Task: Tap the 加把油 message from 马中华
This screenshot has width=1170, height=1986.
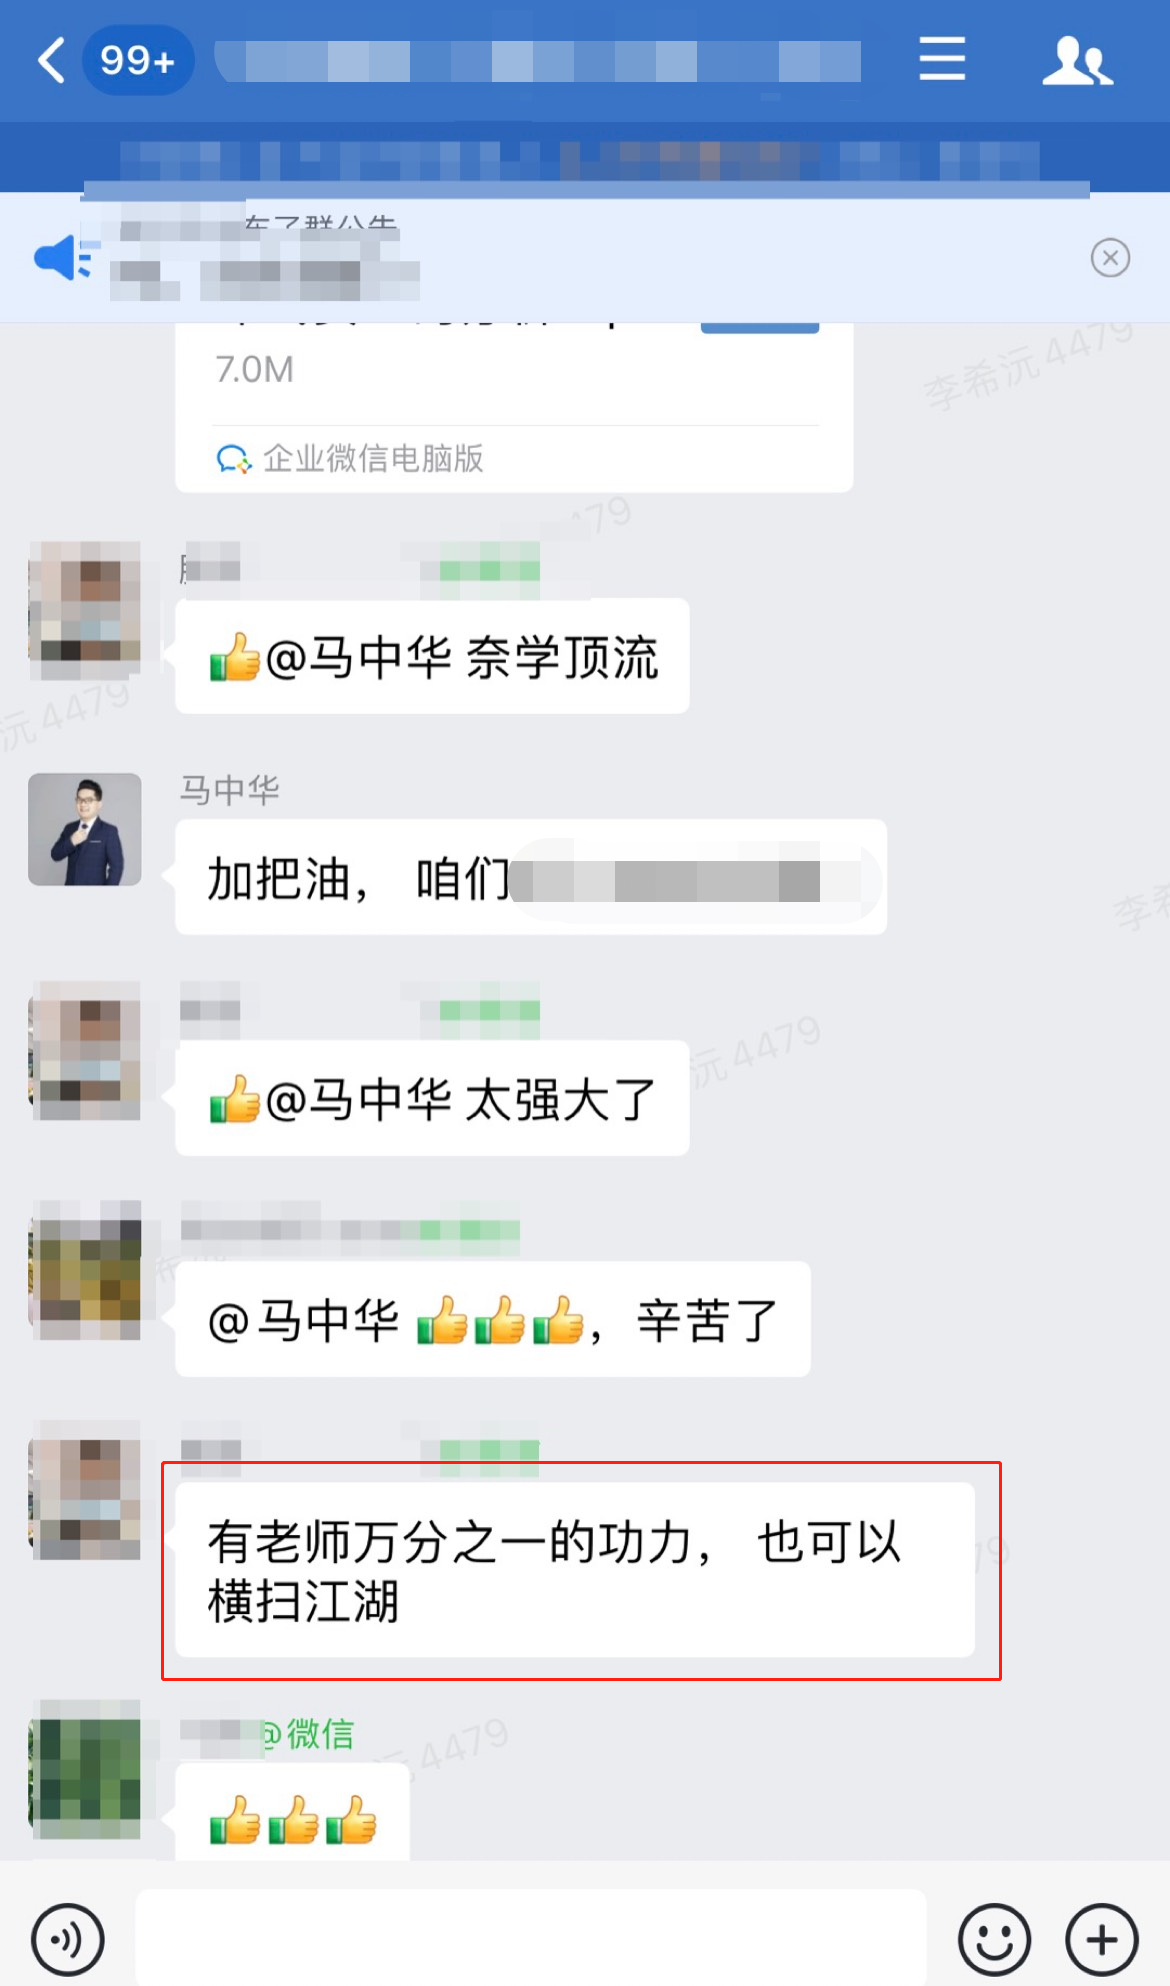Action: (531, 878)
